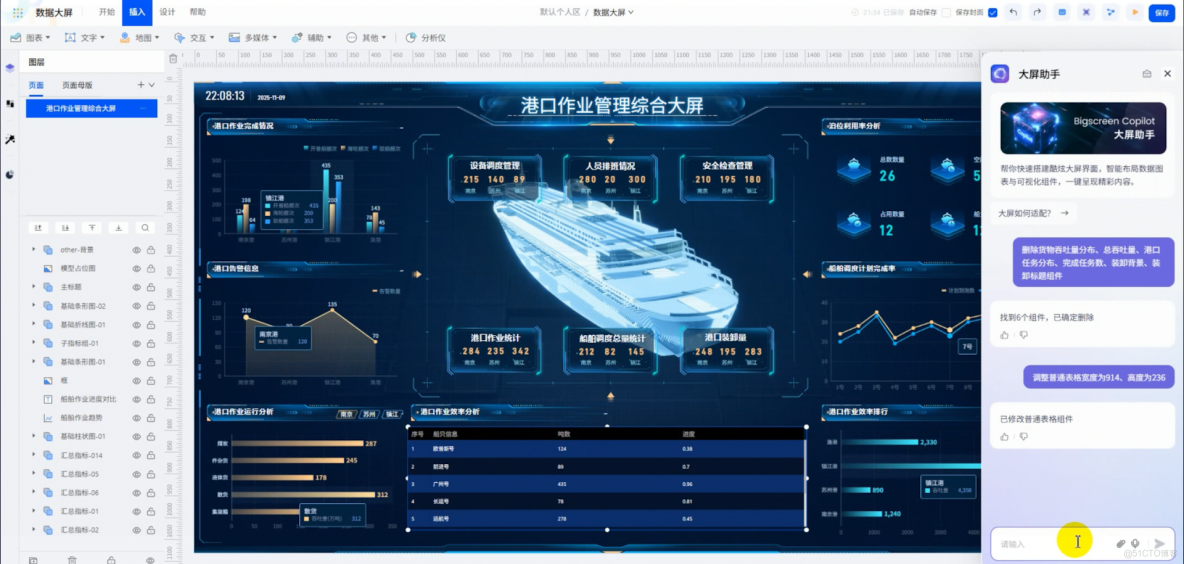Click the orange play preview icon
The image size is (1184, 564).
click(1134, 12)
